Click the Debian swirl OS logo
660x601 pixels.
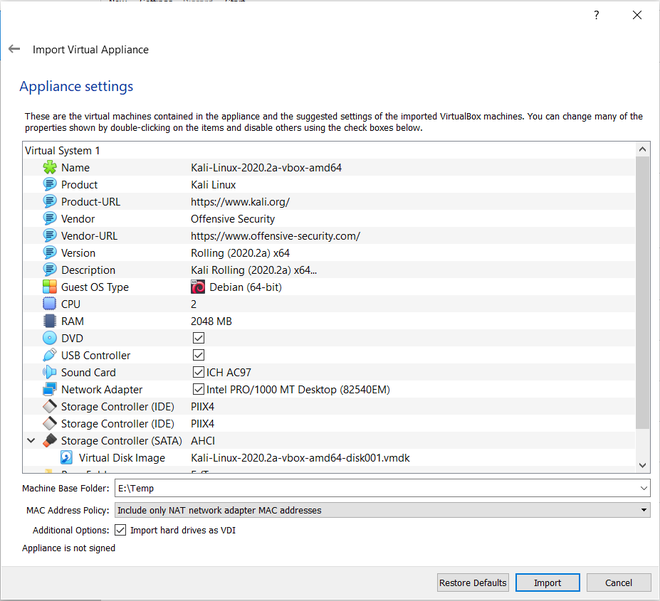pos(198,287)
